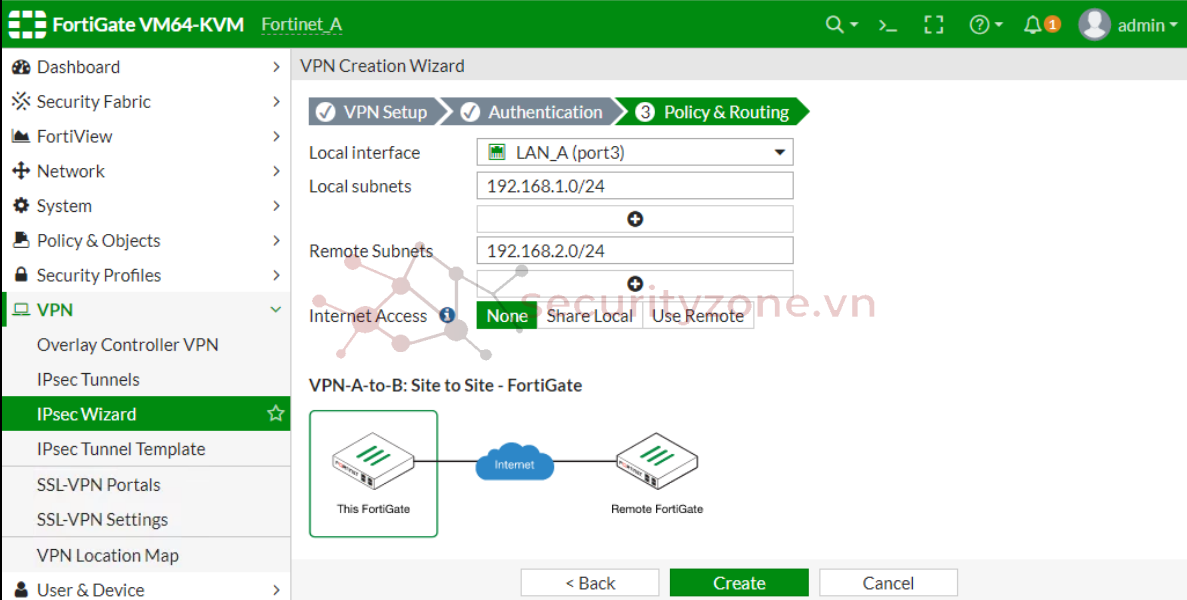Click the Dashboard gauge icon
Screen dimensions: 1187x600
pos(21,67)
